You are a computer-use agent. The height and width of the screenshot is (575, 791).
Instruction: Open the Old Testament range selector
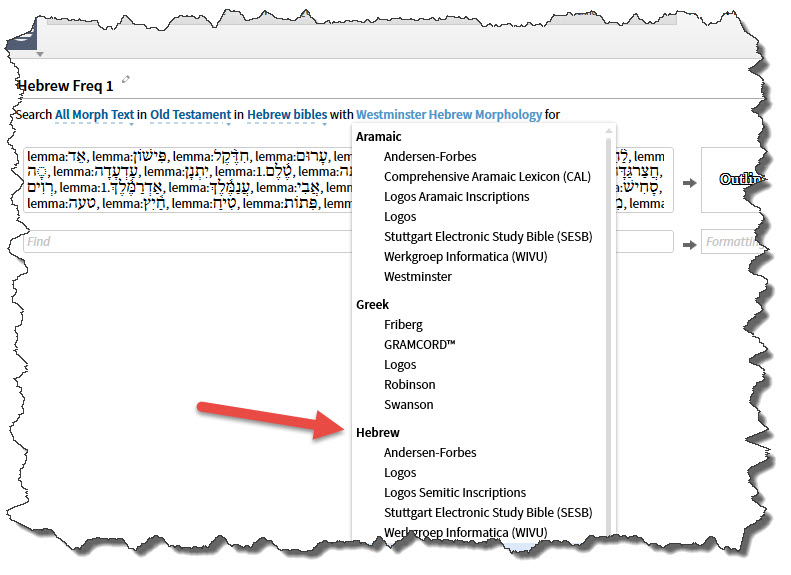(x=190, y=115)
